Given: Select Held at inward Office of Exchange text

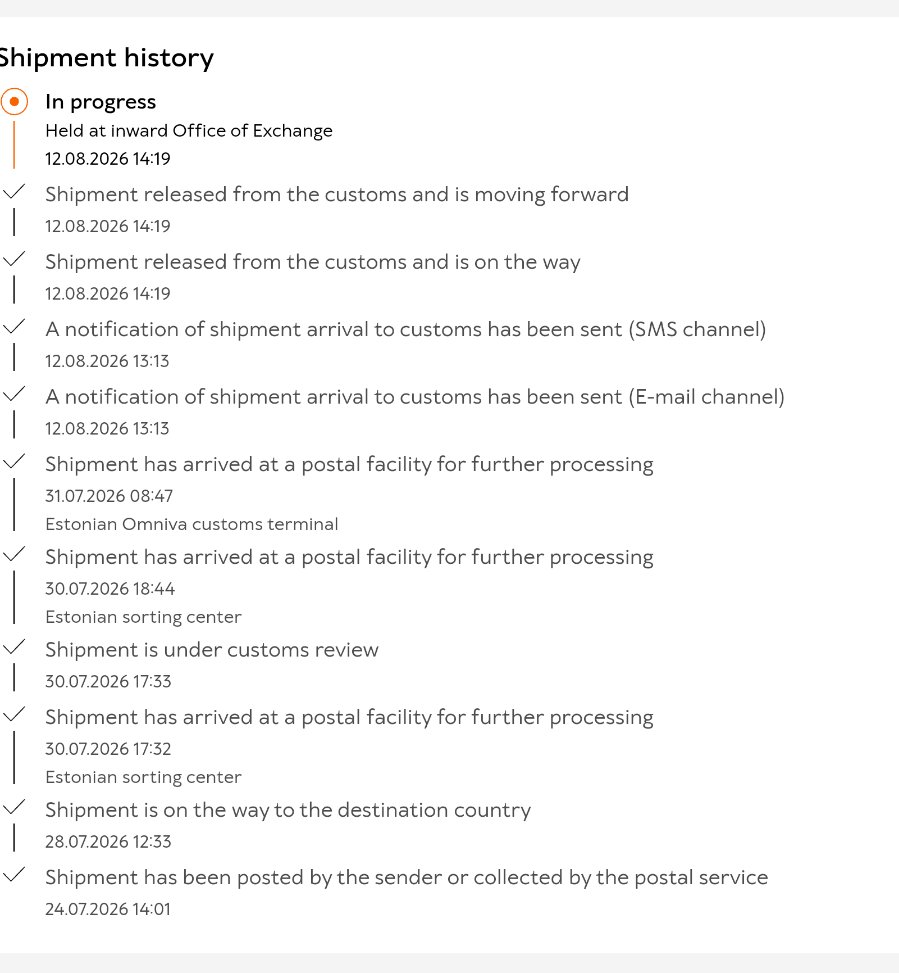Looking at the screenshot, I should click(x=189, y=131).
